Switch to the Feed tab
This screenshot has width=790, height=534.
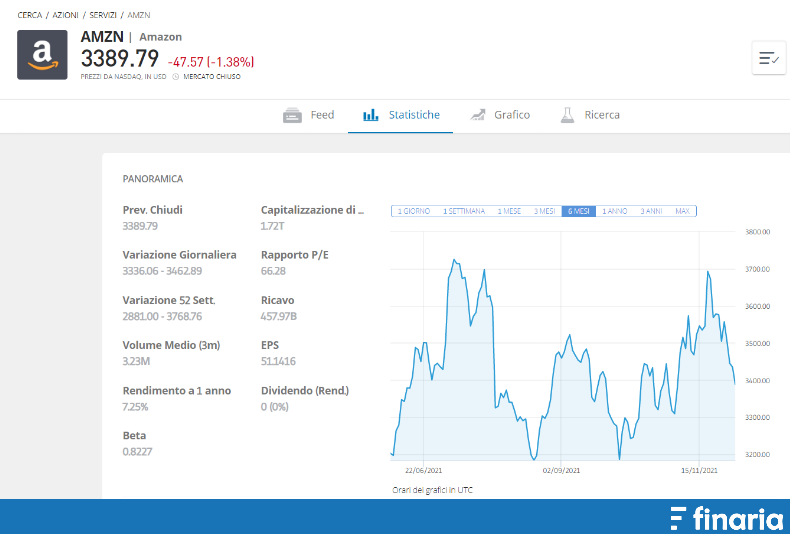pyautogui.click(x=309, y=115)
